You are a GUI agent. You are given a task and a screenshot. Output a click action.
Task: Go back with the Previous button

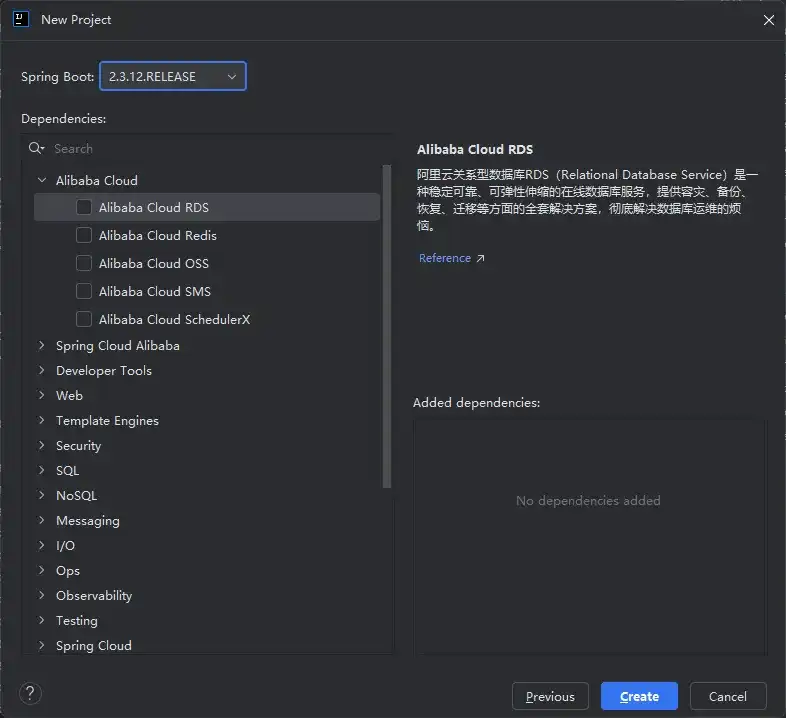[x=550, y=696]
